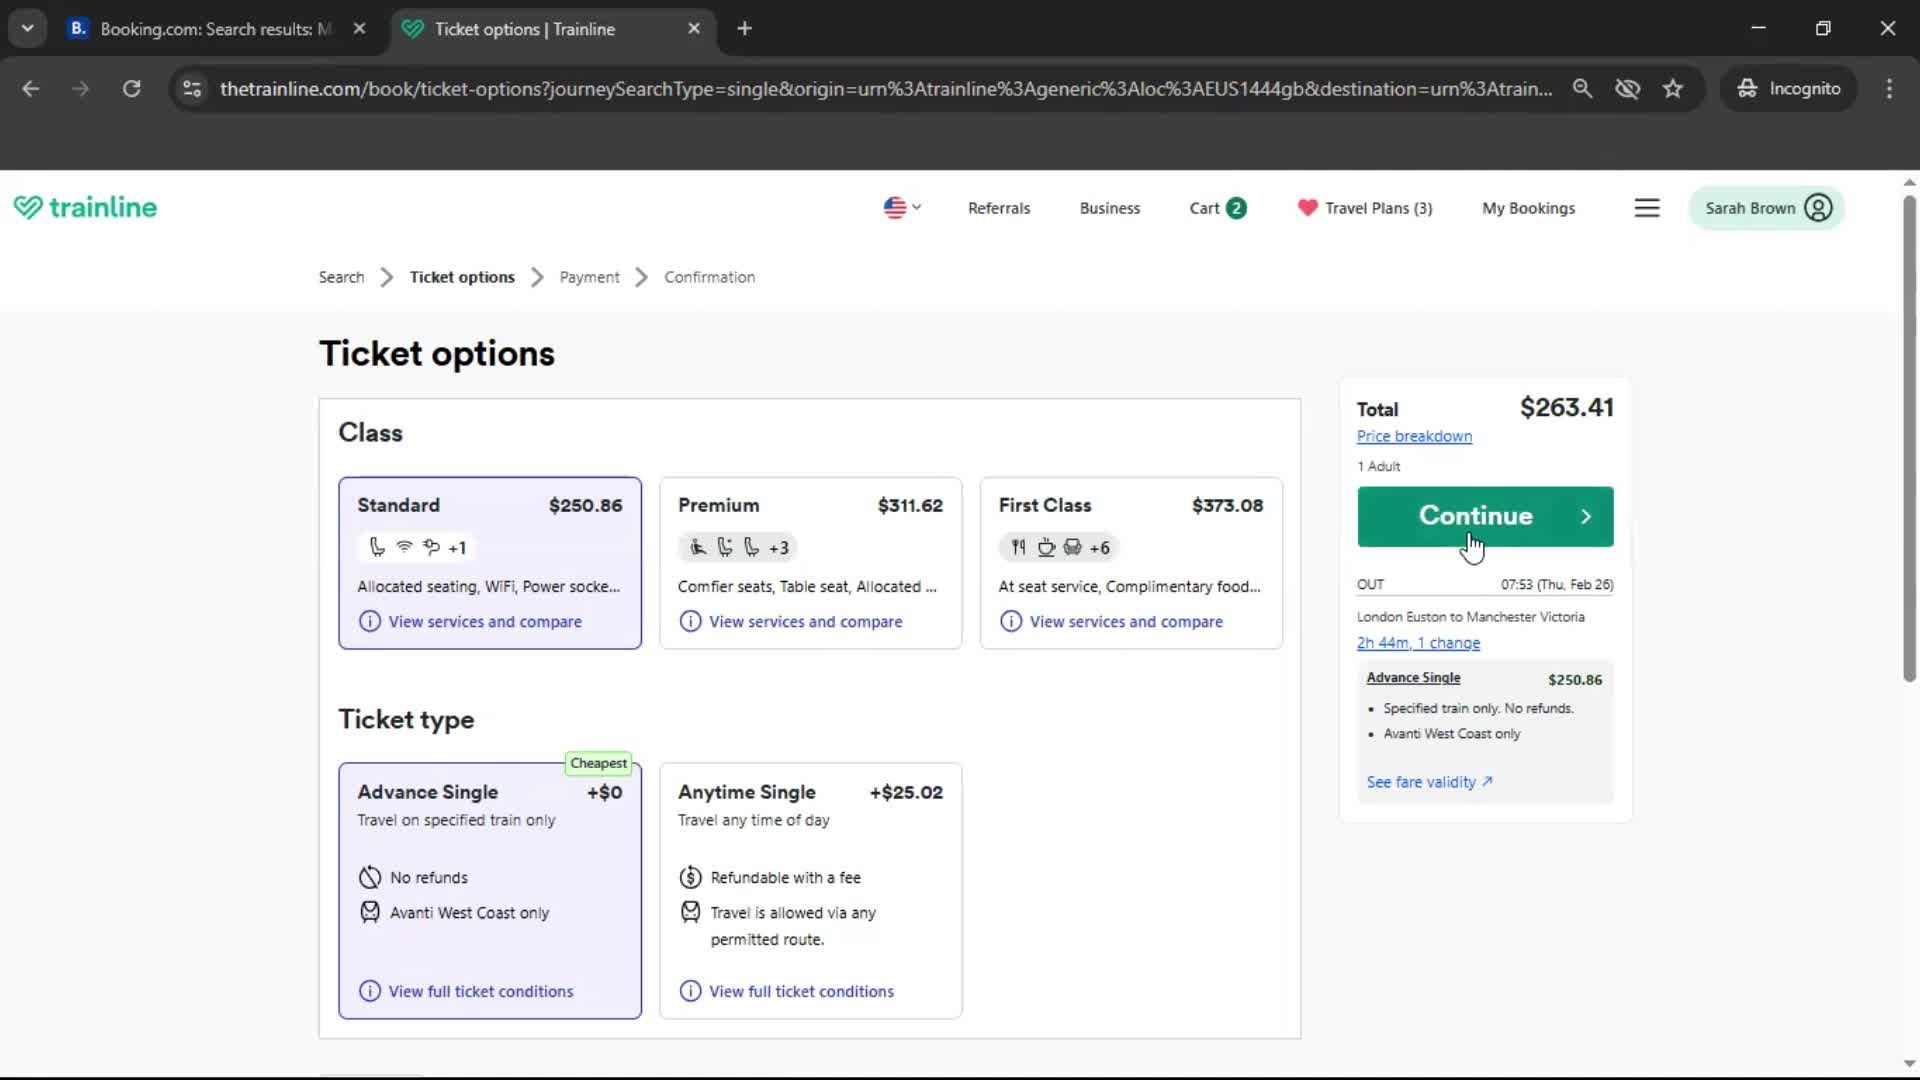Click the Travel Plans heart icon

(x=1307, y=208)
